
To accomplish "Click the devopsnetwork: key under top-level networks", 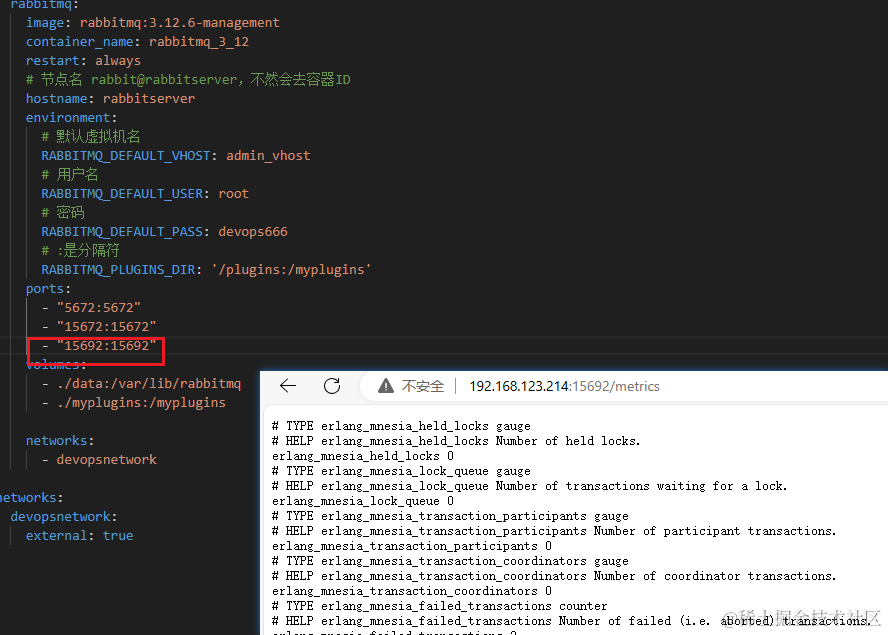I will (x=63, y=517).
